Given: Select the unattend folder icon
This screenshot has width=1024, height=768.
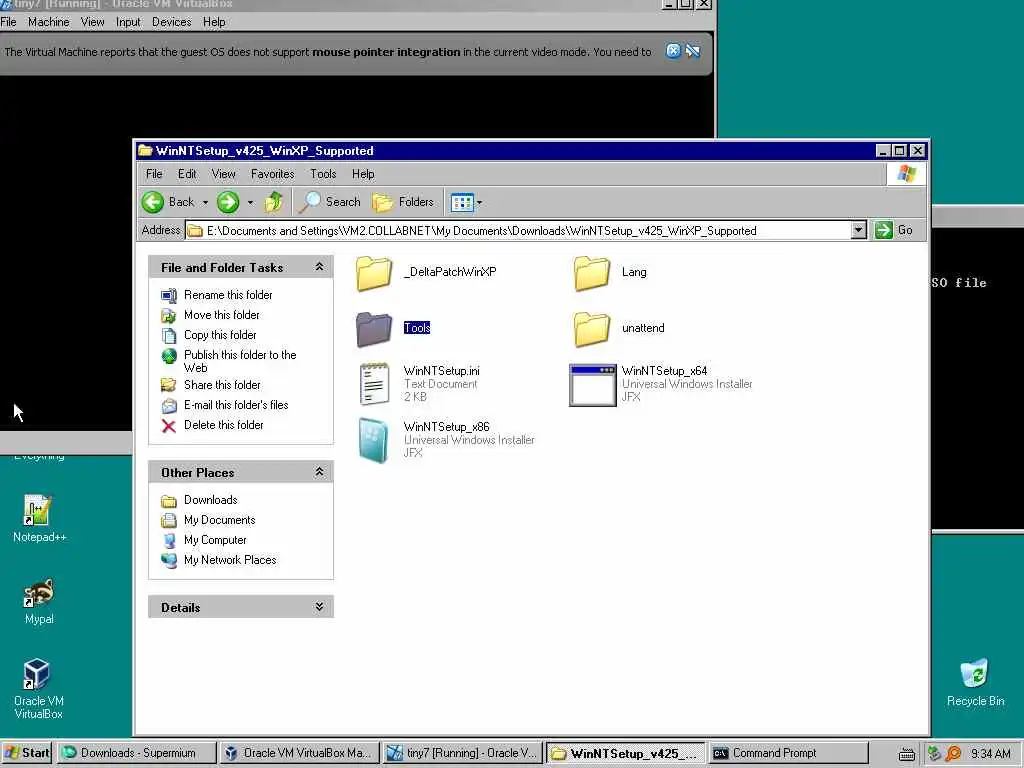Looking at the screenshot, I should click(592, 328).
